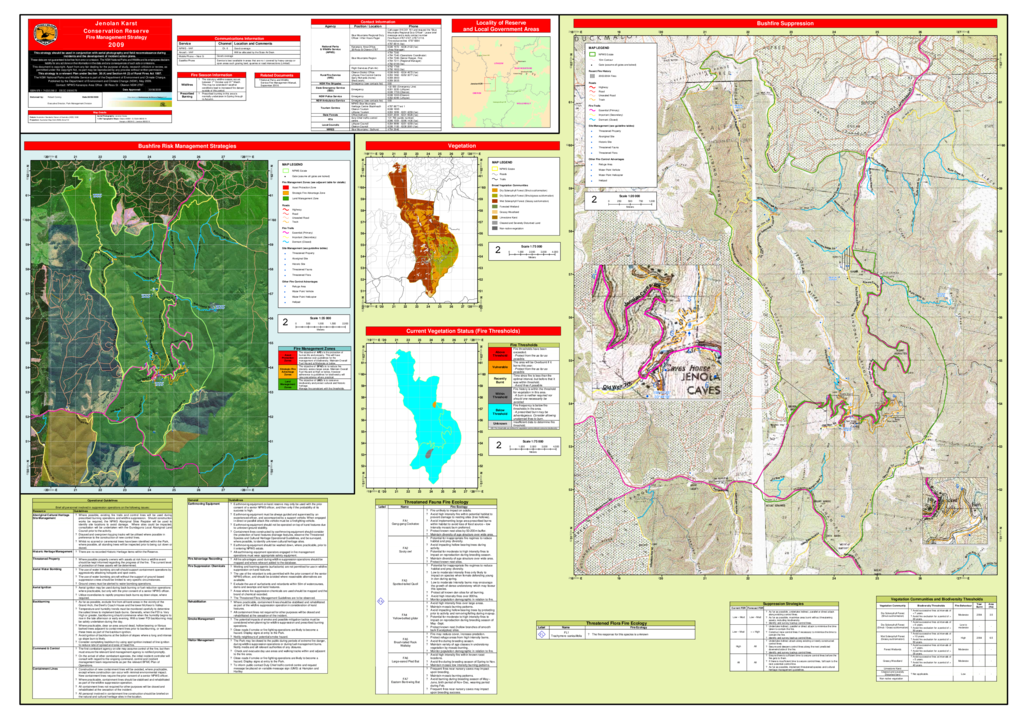
Task: Click the "Scale 1:25 000" scale bar
Action: click(315, 323)
